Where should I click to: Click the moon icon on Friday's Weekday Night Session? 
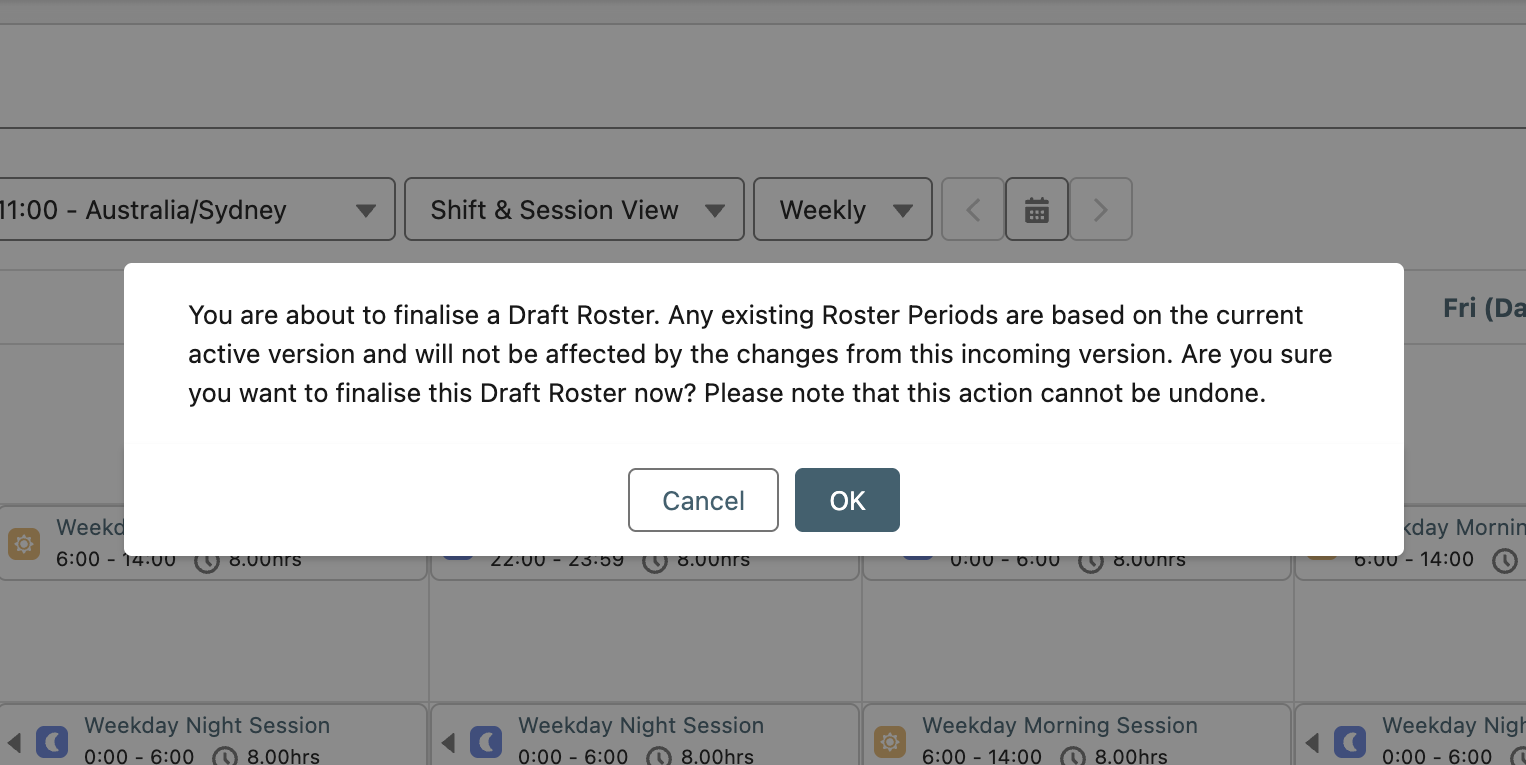click(1350, 742)
